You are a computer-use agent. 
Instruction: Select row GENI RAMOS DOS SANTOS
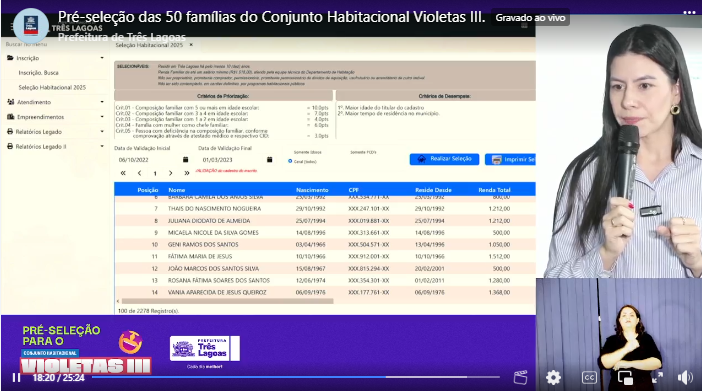click(325, 245)
